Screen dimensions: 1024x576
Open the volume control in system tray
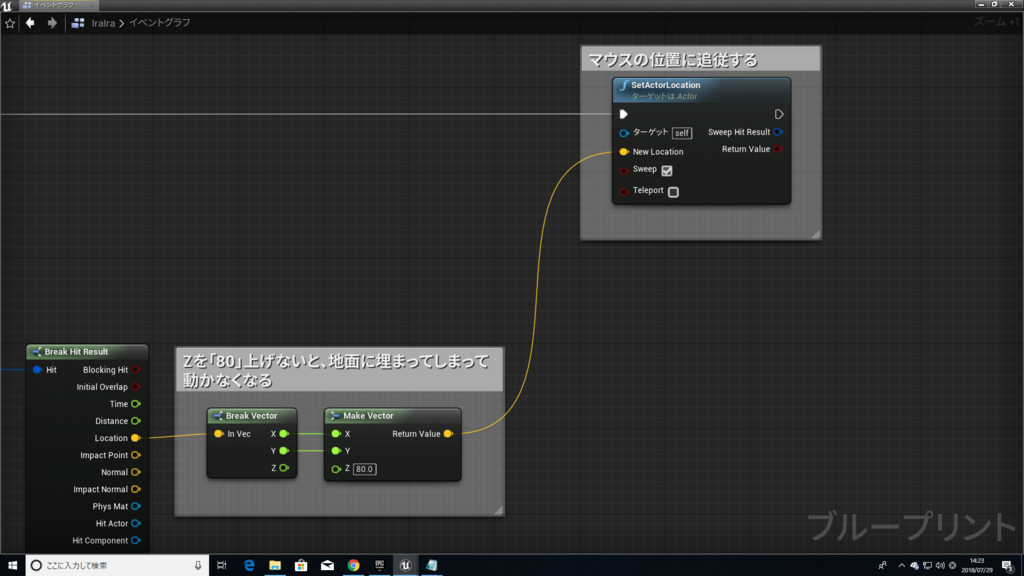tap(940, 566)
